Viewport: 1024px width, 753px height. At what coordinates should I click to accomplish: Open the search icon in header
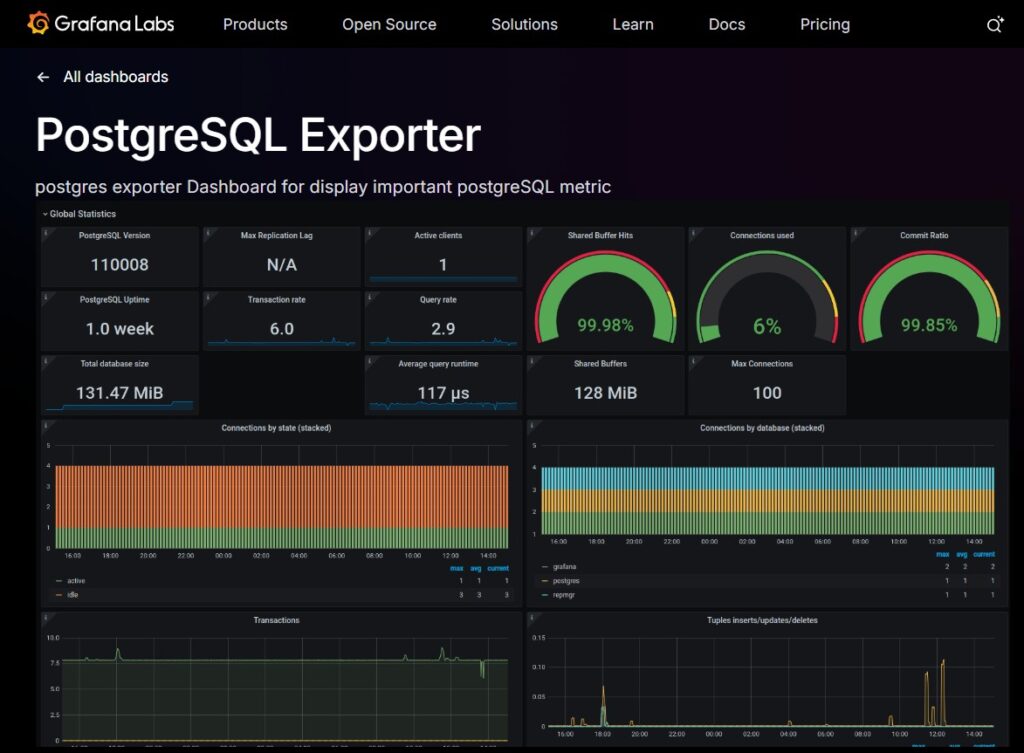pos(994,25)
